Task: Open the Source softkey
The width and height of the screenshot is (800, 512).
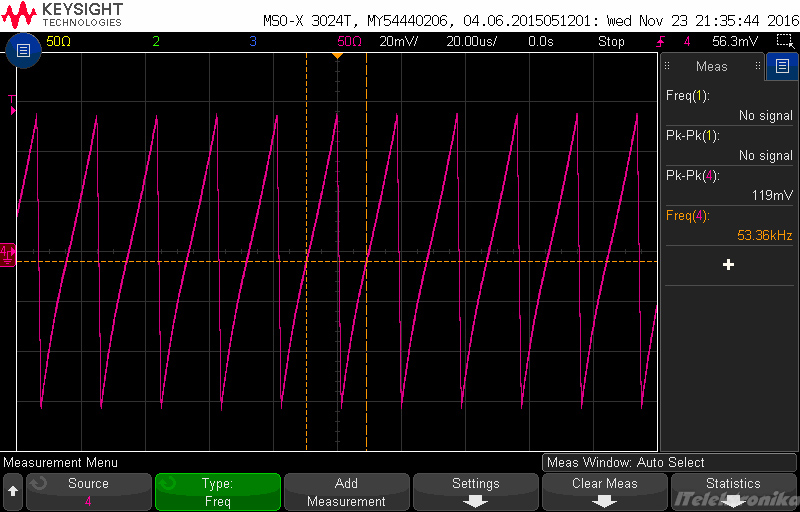Action: (x=89, y=492)
